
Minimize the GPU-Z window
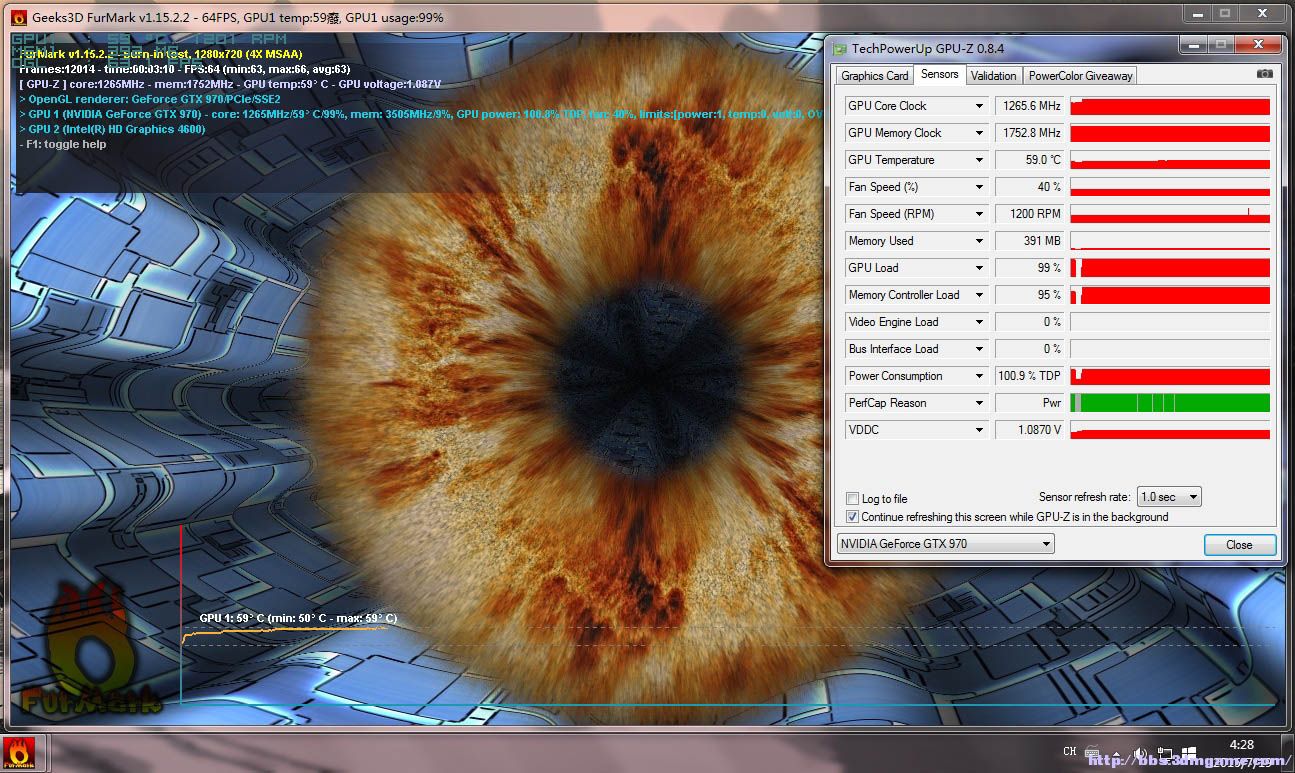pyautogui.click(x=1192, y=45)
